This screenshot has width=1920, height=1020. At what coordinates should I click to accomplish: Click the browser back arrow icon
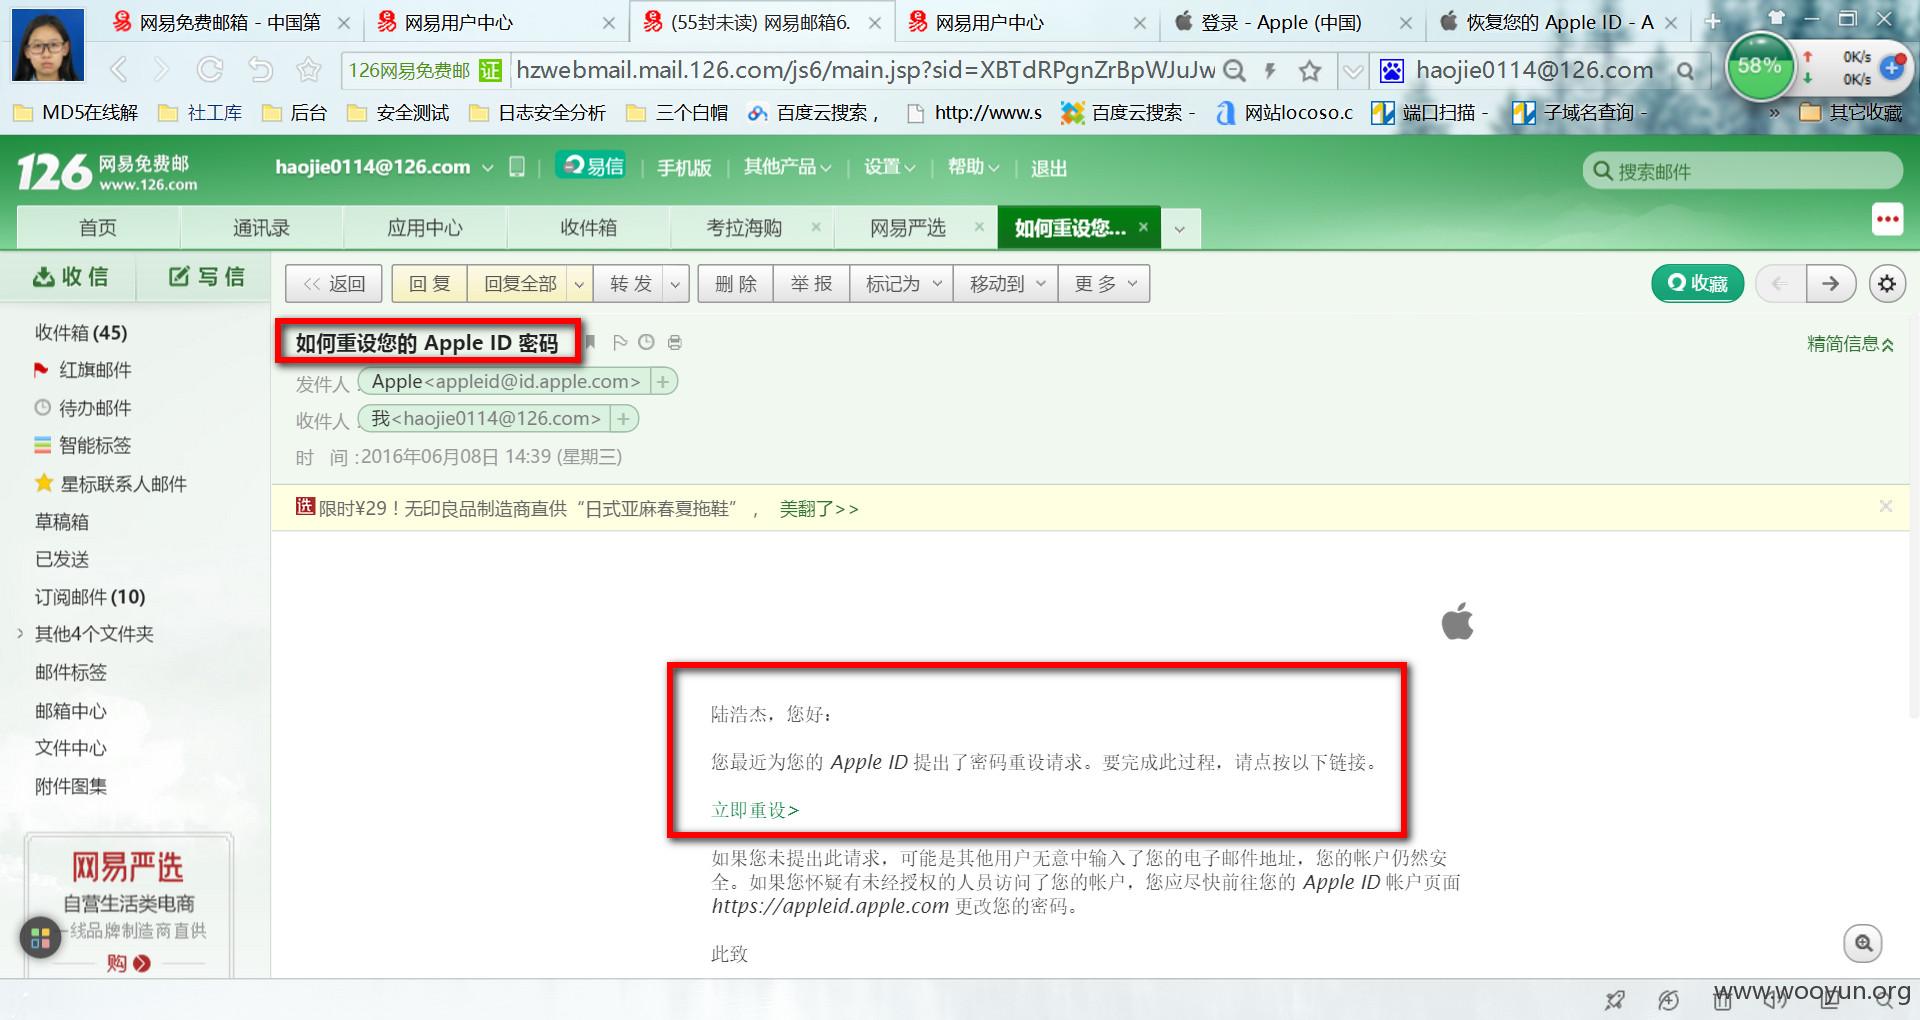(x=118, y=69)
